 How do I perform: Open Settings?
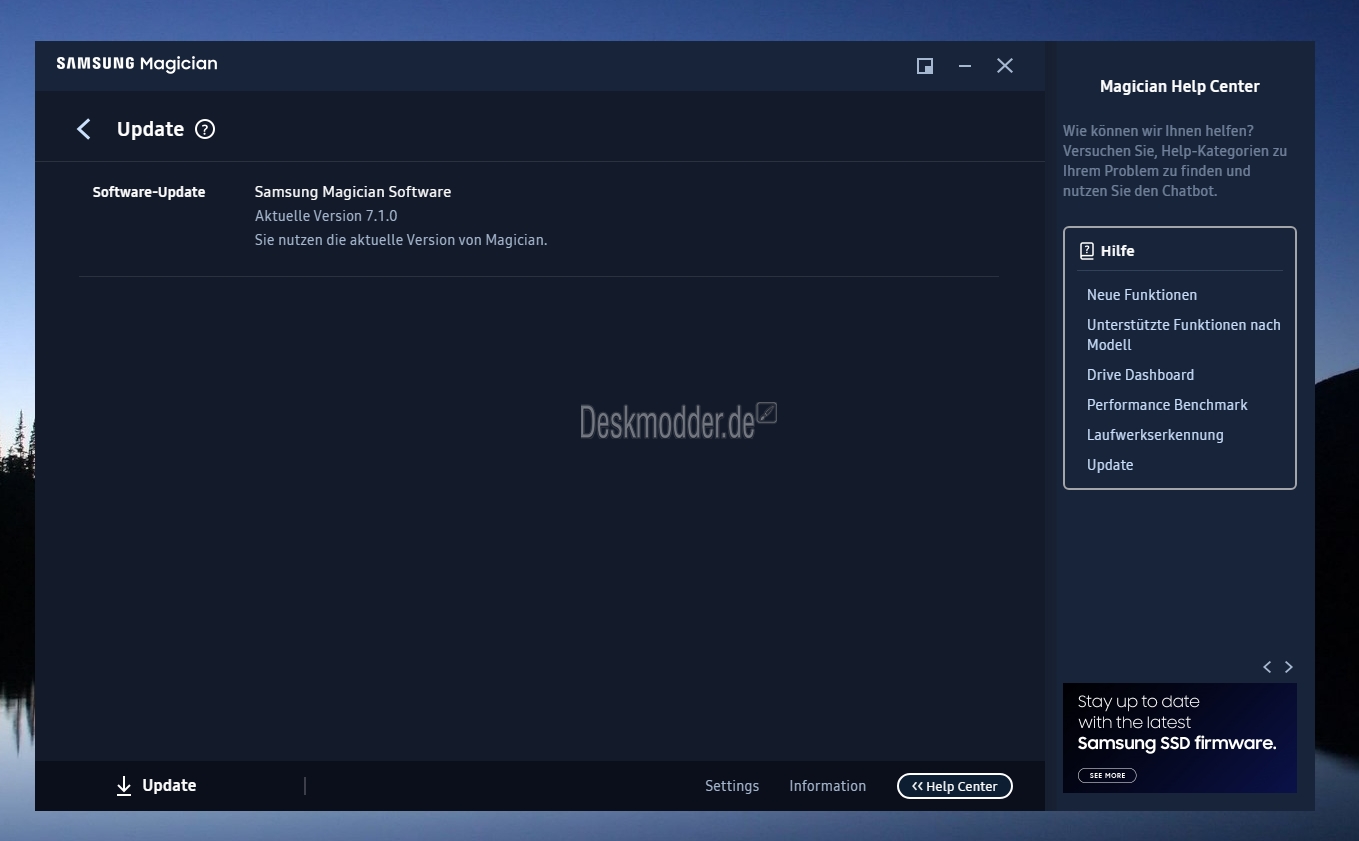click(732, 786)
